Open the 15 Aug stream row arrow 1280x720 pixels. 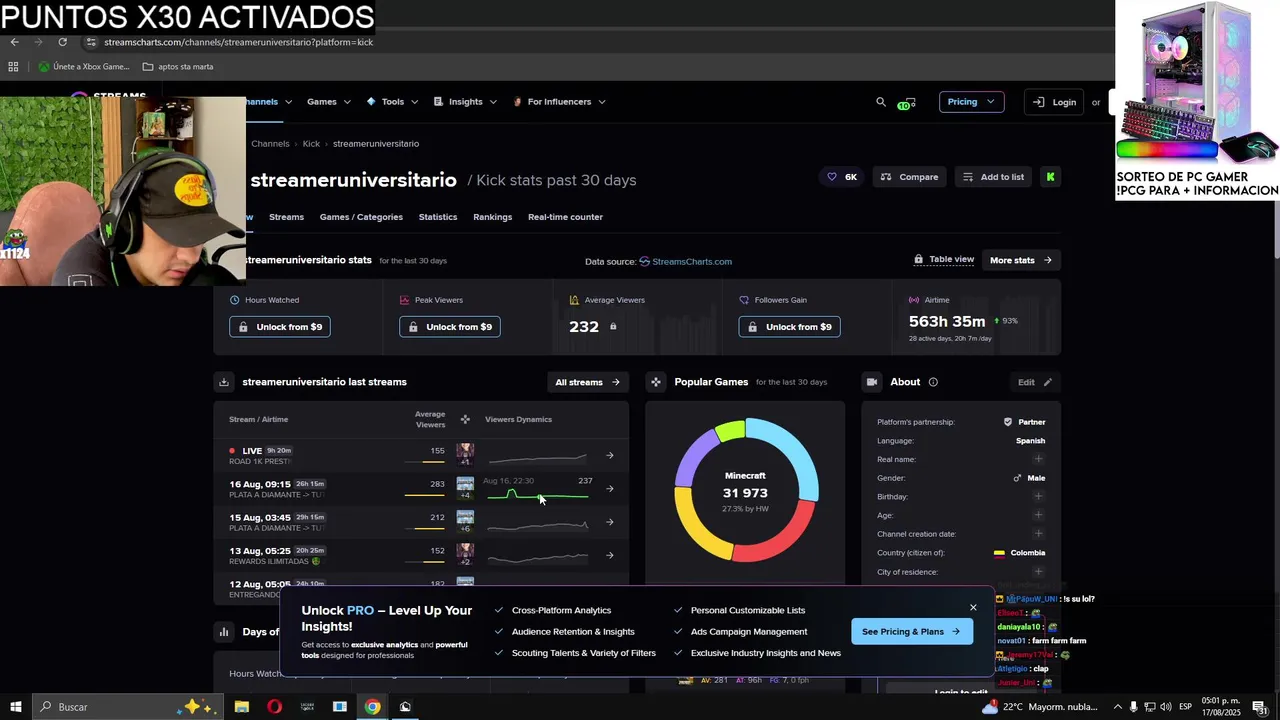(610, 522)
